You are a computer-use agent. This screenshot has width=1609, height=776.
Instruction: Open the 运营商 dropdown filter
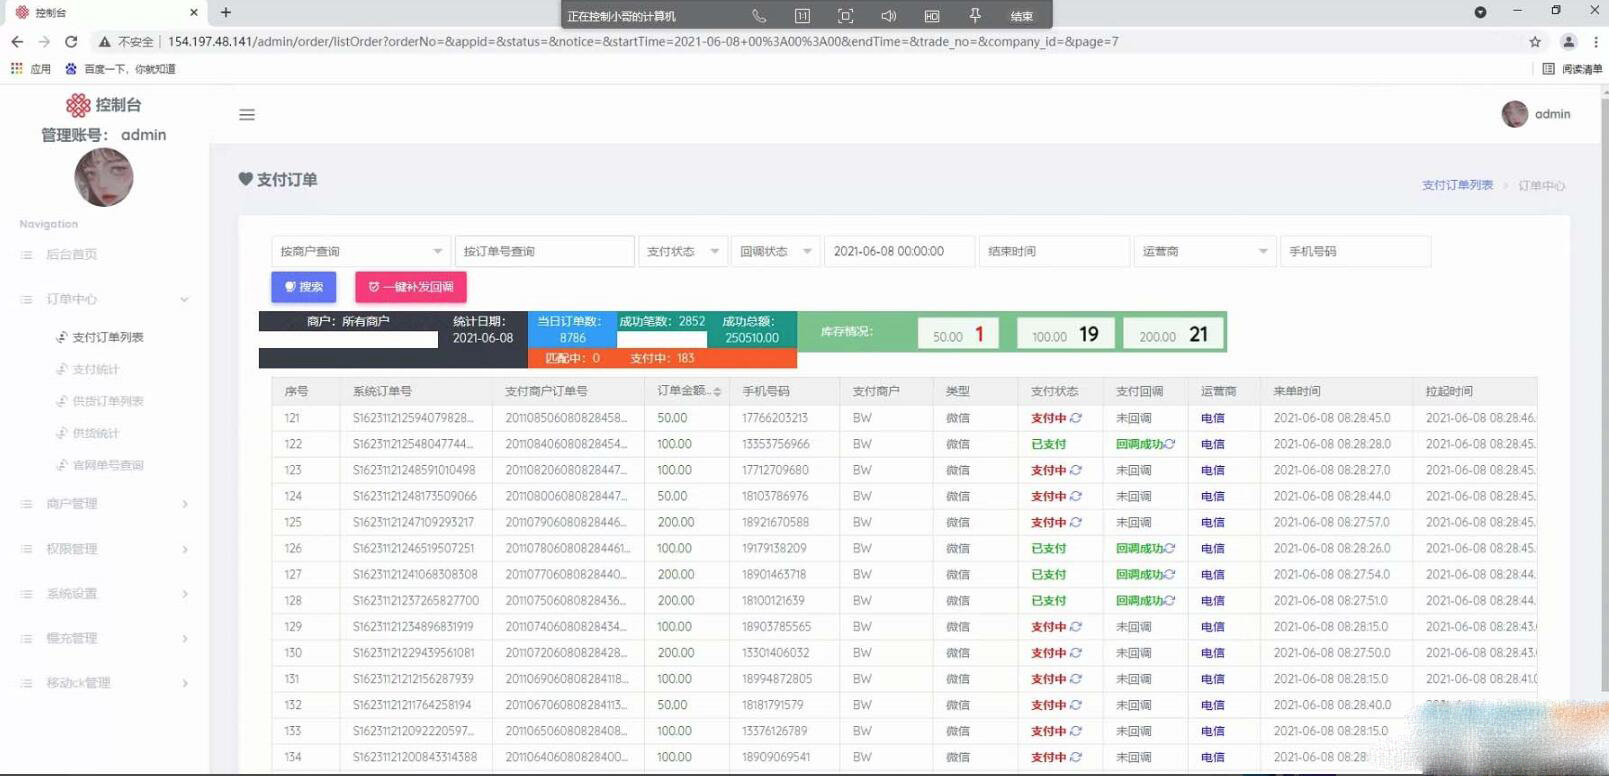1204,251
